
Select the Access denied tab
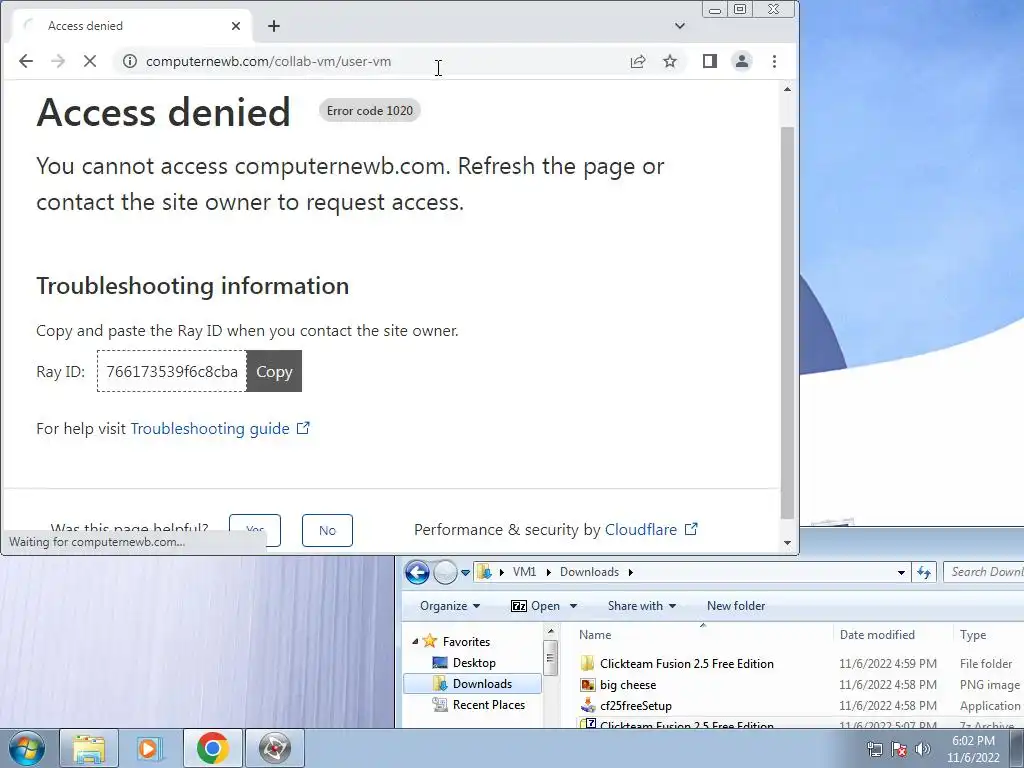coord(131,26)
